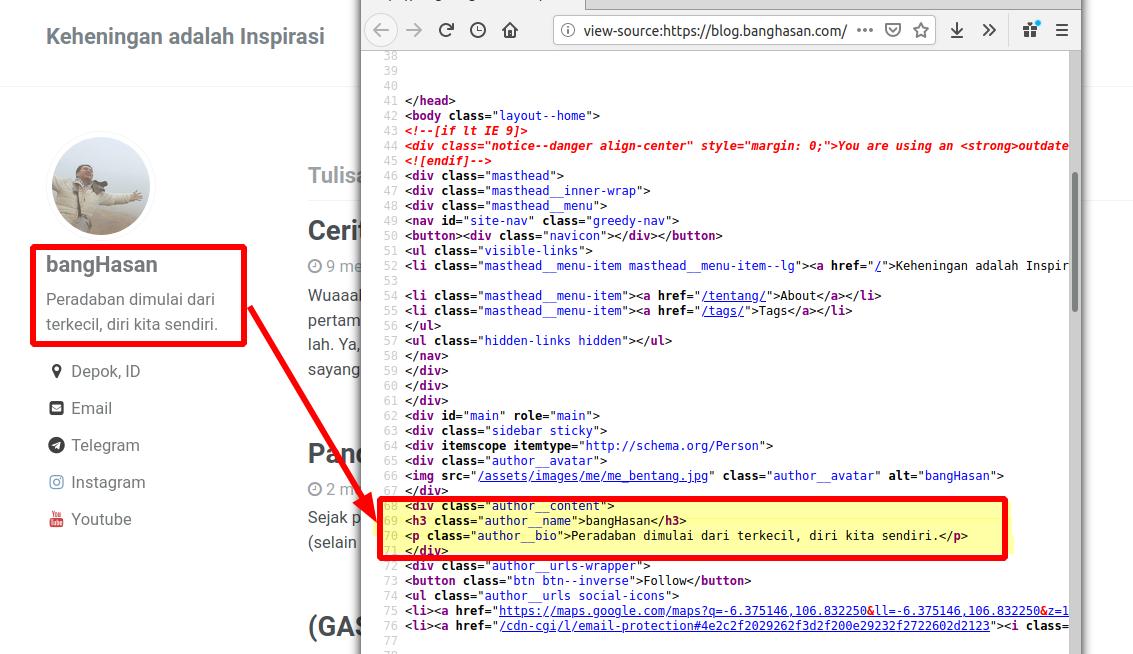
Task: Go to the browser Home page
Action: [510, 30]
